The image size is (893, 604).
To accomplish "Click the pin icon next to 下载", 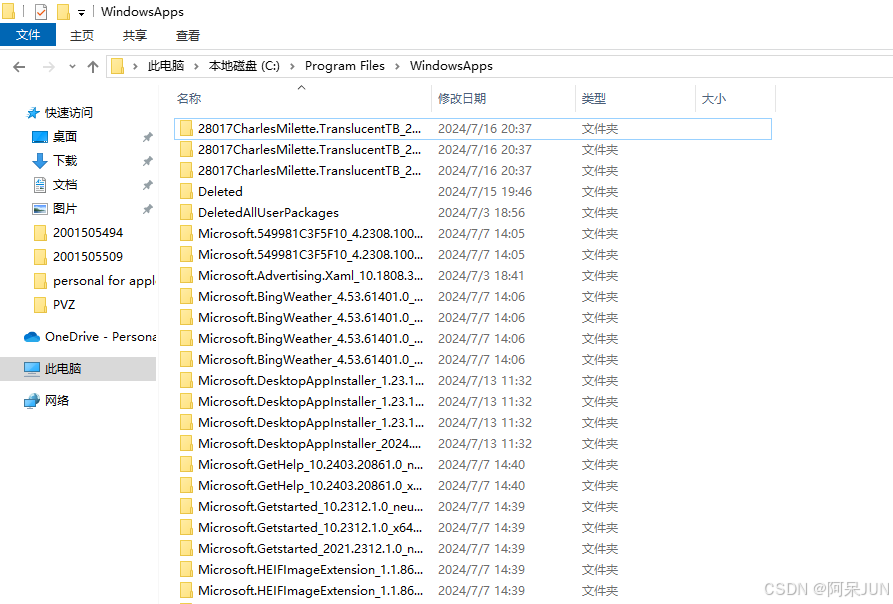I will [x=148, y=161].
